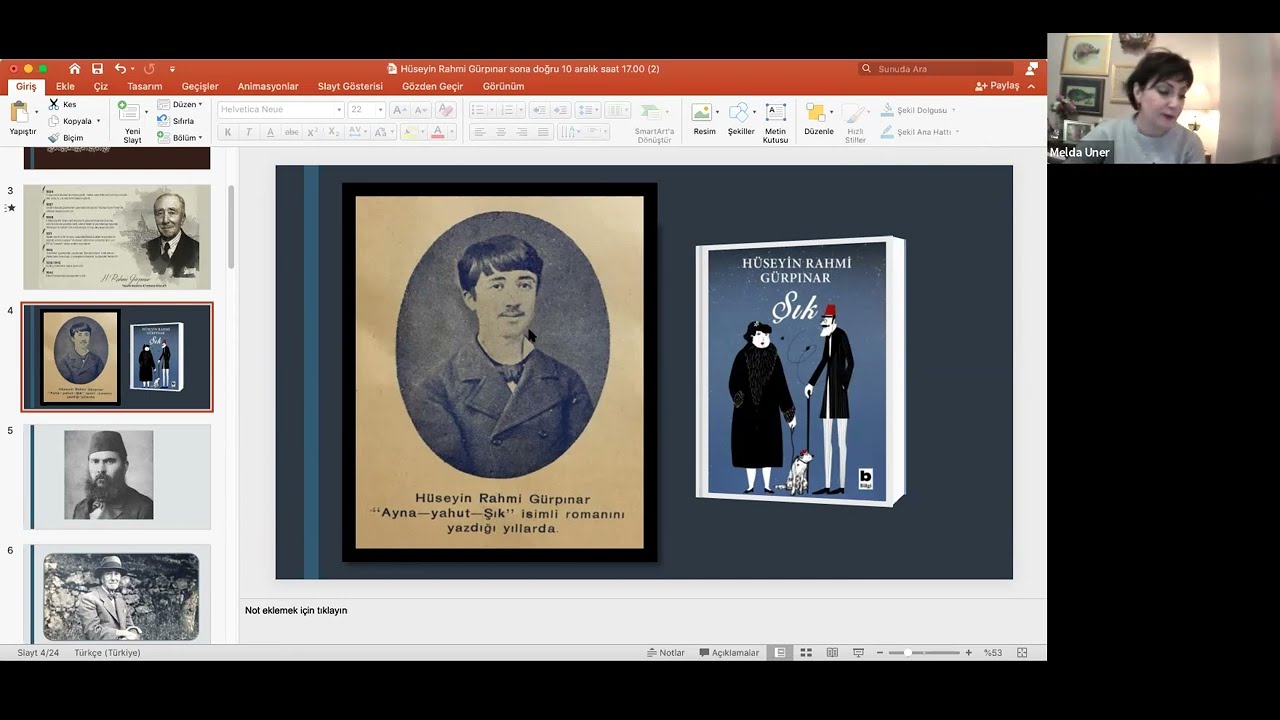
Task: Save the presentation with the floppy disk icon
Action: click(x=97, y=69)
